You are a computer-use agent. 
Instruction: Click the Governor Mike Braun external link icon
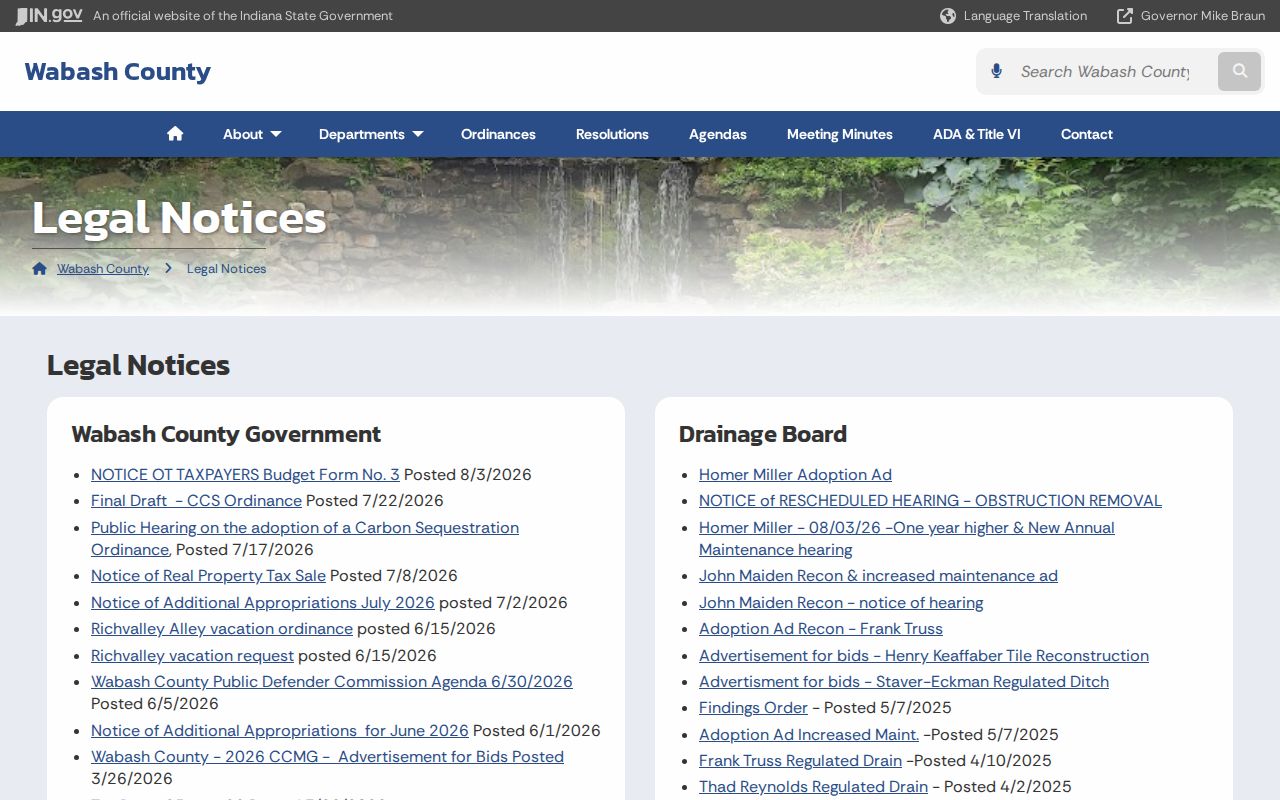pos(1125,16)
